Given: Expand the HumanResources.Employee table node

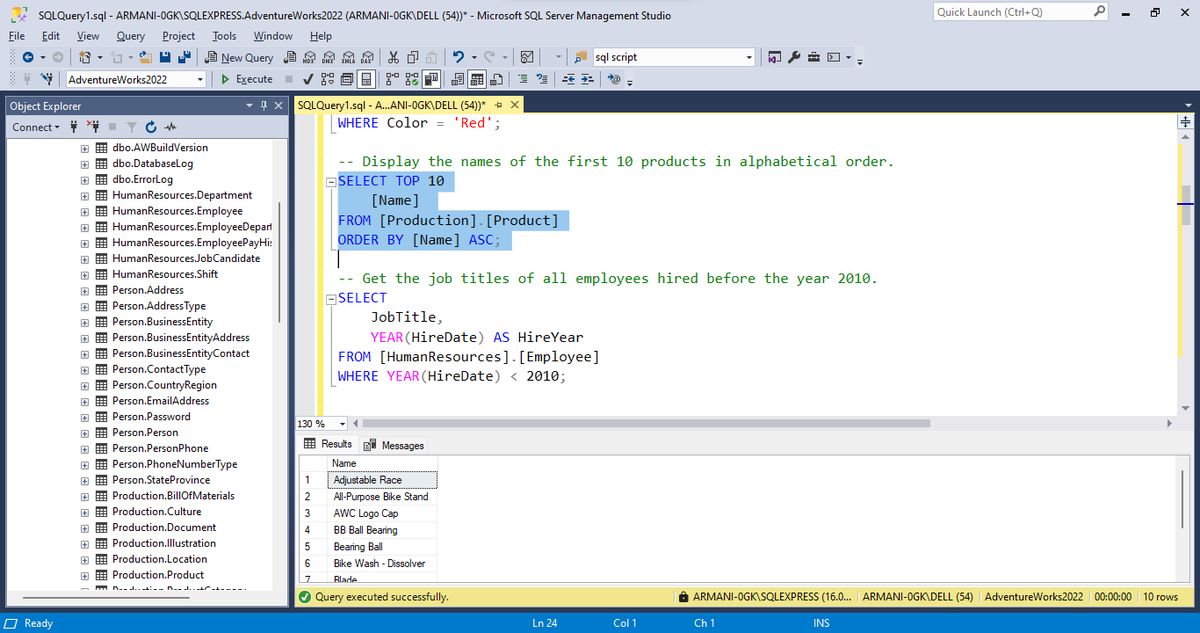Looking at the screenshot, I should pos(86,211).
